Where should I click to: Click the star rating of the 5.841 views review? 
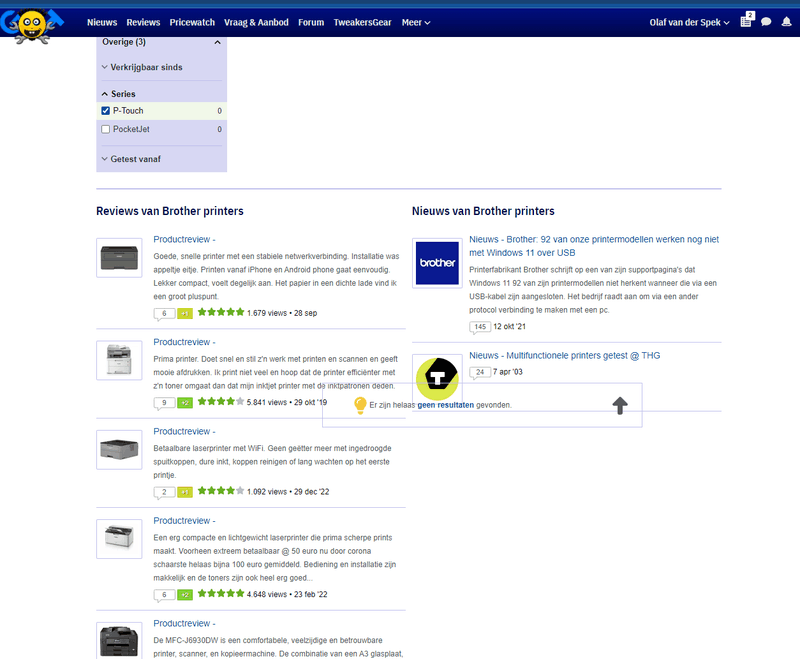click(221, 401)
